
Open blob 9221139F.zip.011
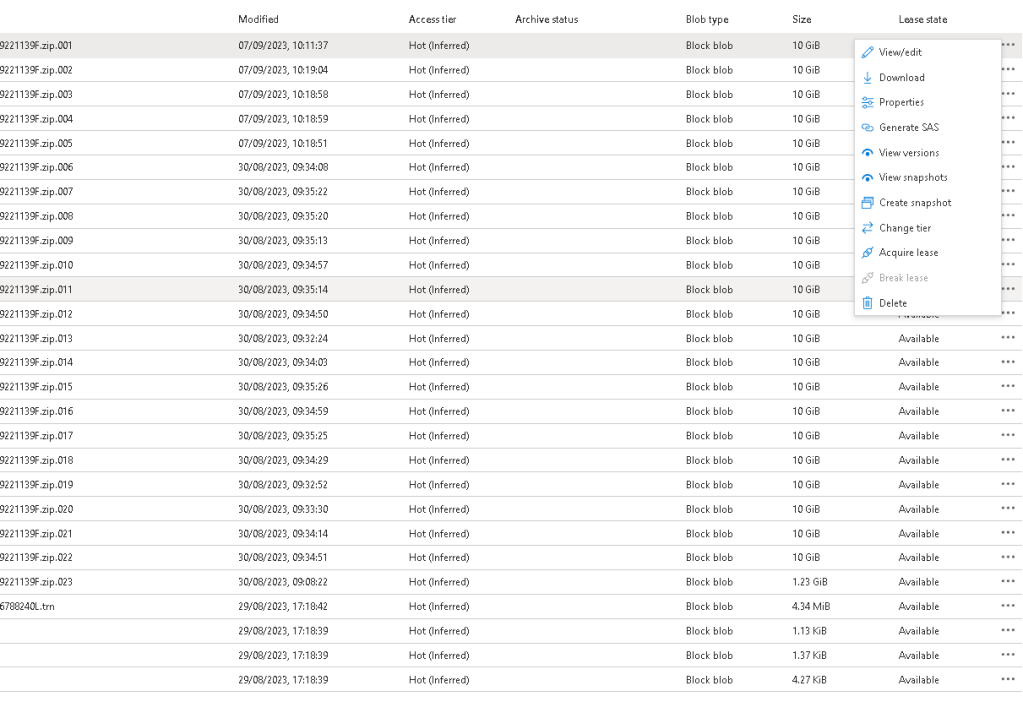coord(36,290)
